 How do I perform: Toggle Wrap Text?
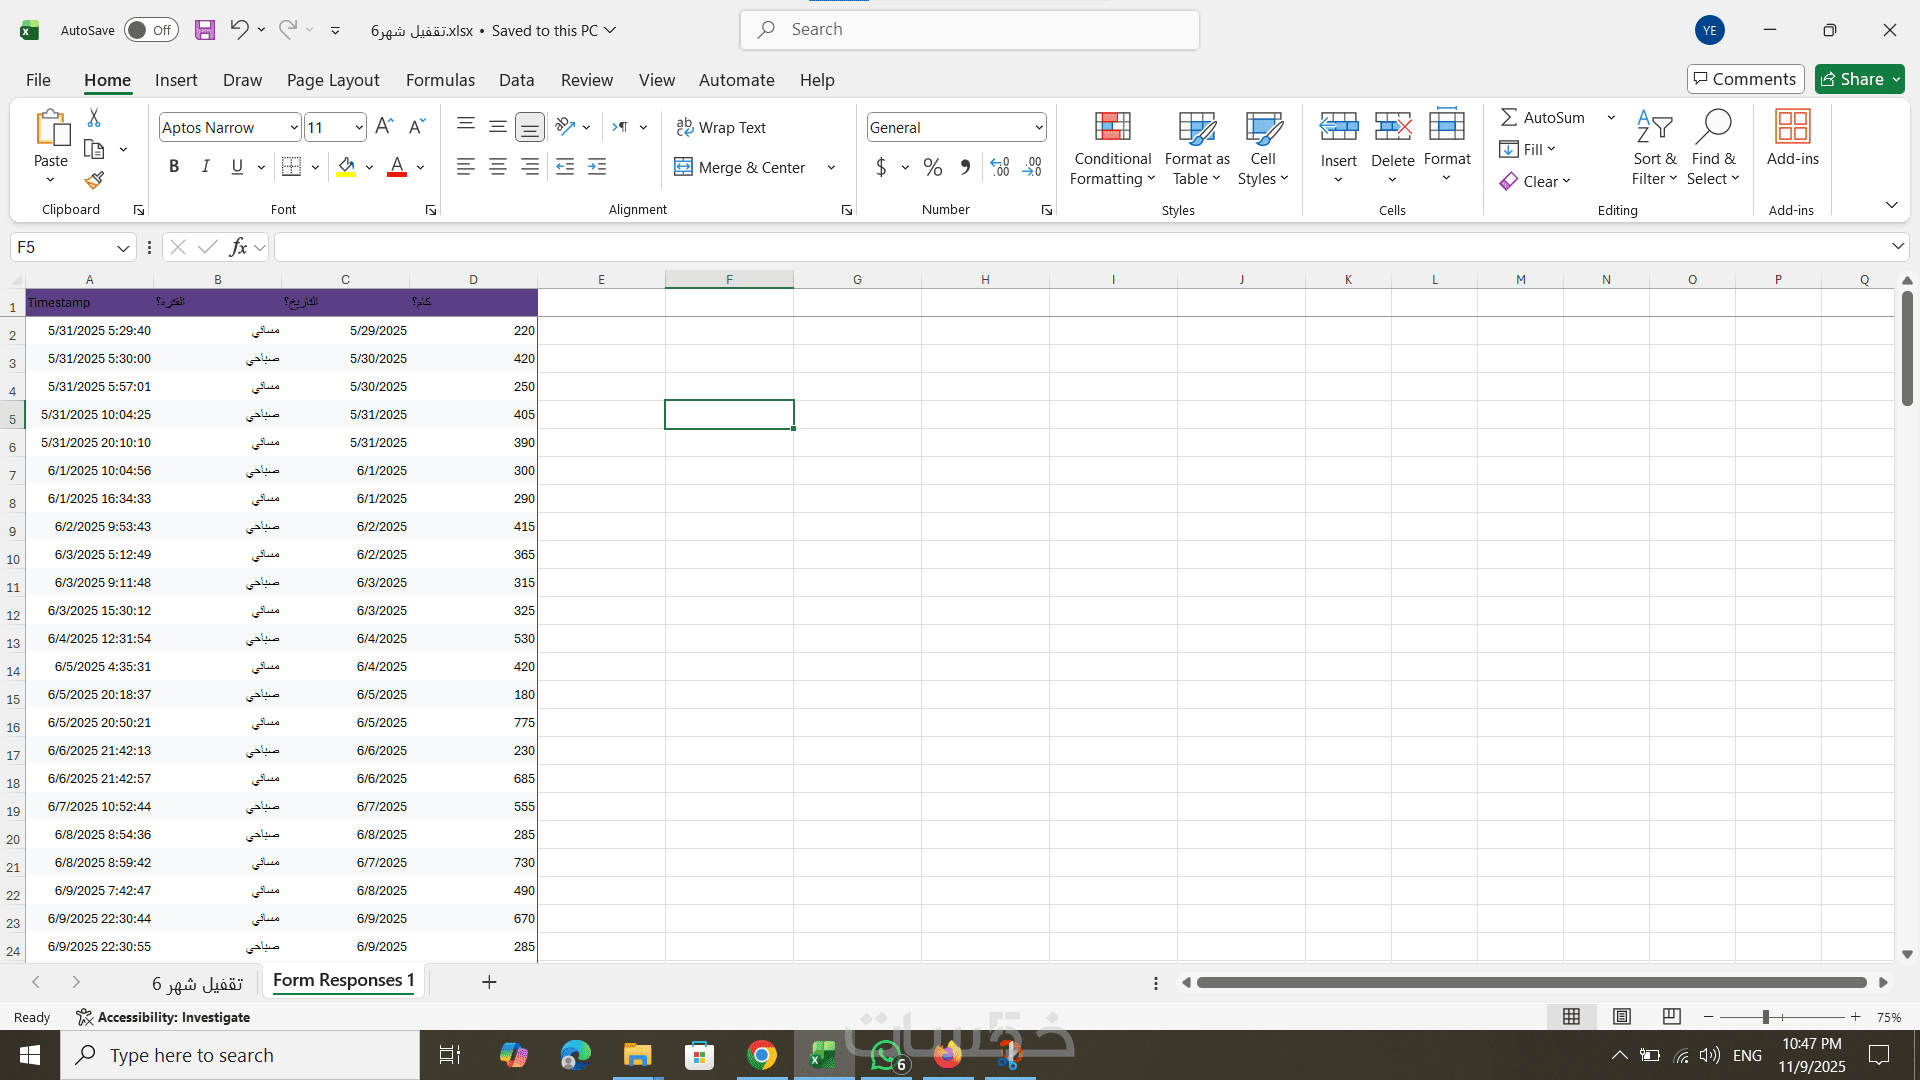click(721, 127)
